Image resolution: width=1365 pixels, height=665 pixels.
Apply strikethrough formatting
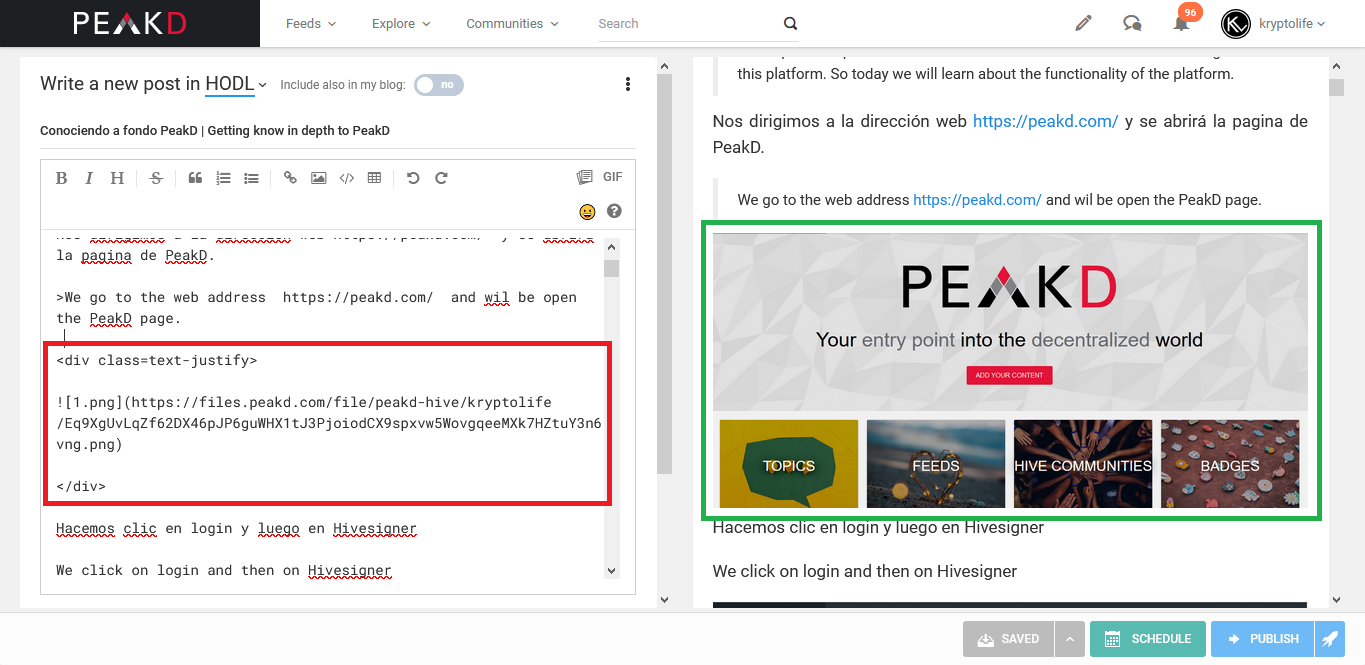[x=156, y=178]
